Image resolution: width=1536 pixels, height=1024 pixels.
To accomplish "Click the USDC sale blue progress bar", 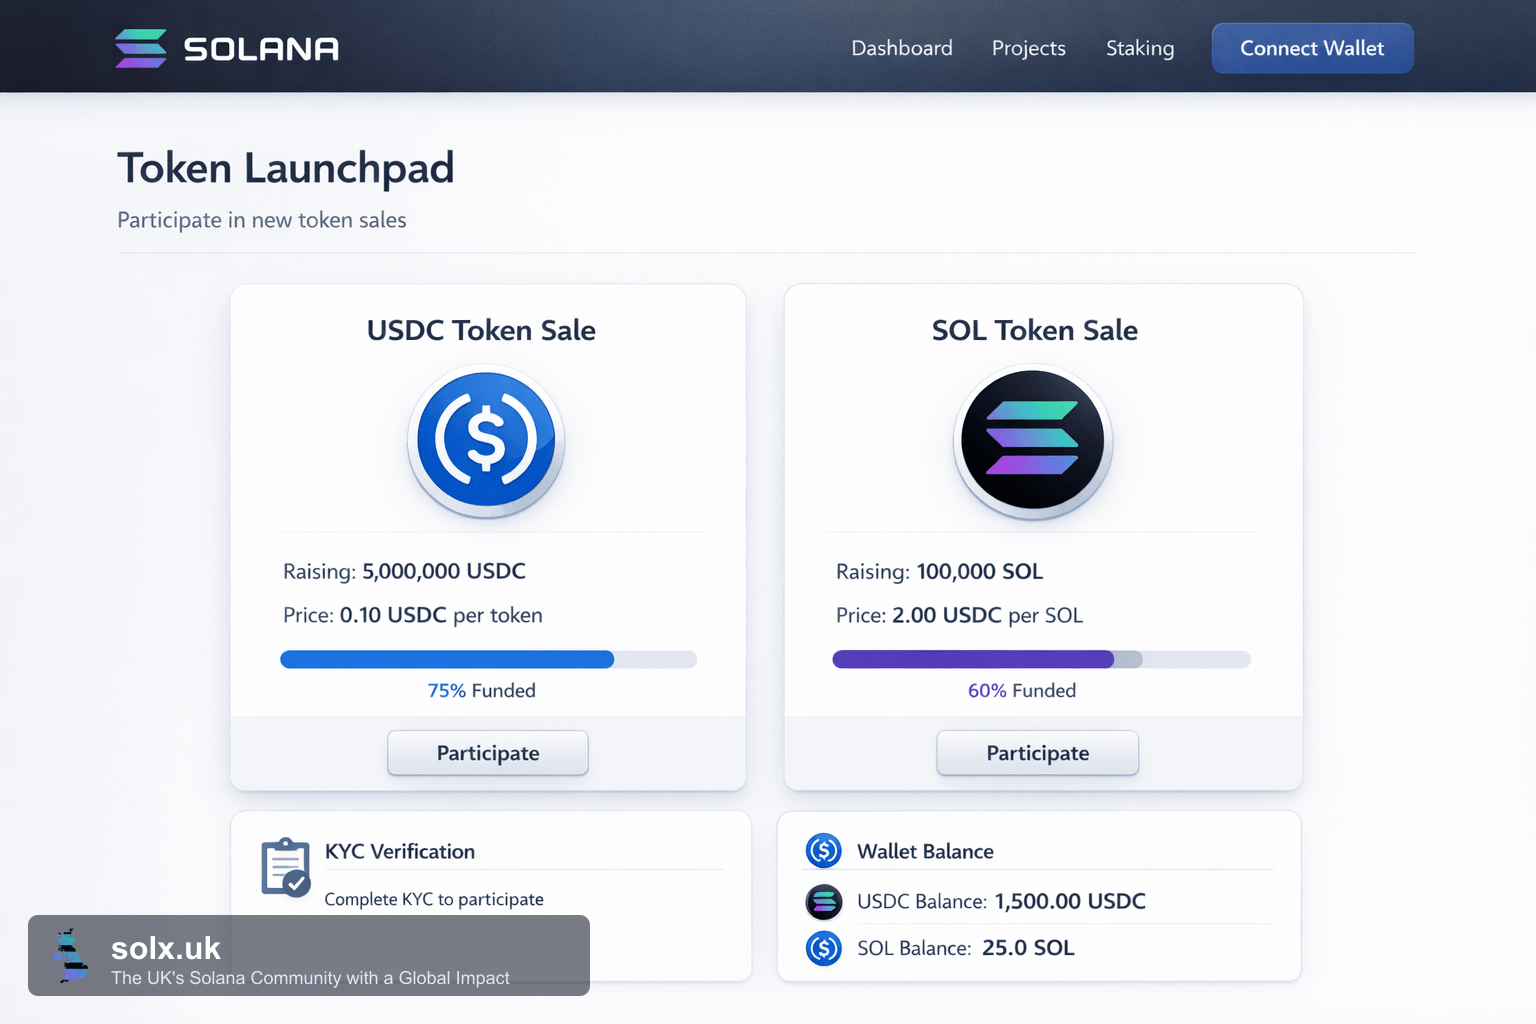I will pyautogui.click(x=489, y=659).
